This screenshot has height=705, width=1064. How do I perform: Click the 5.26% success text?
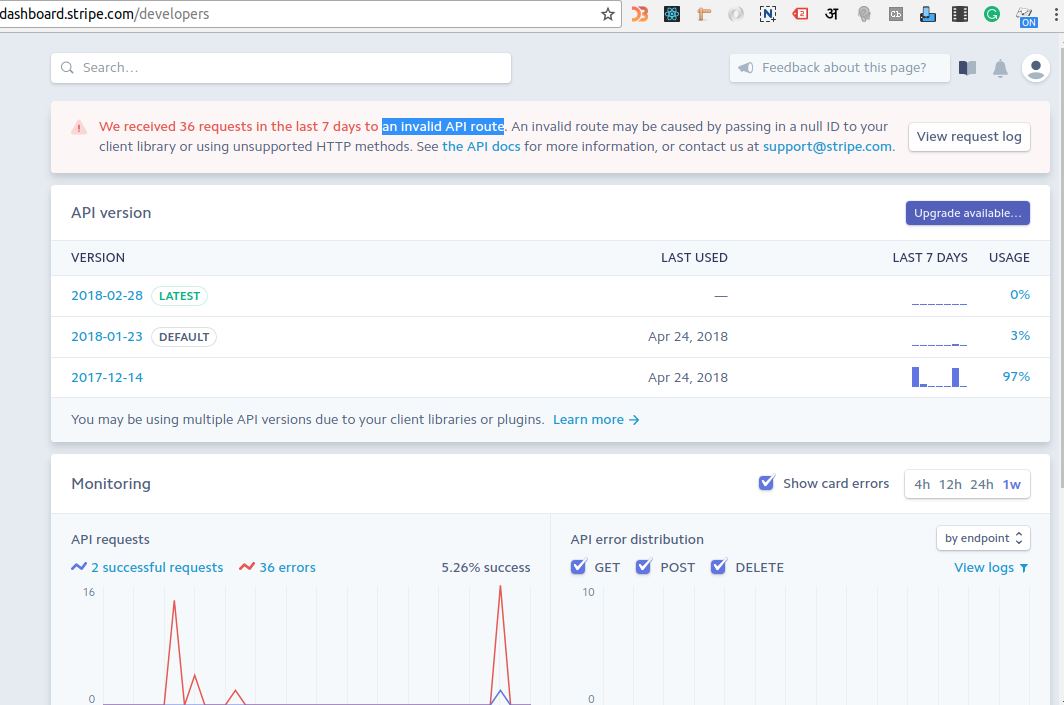click(486, 567)
